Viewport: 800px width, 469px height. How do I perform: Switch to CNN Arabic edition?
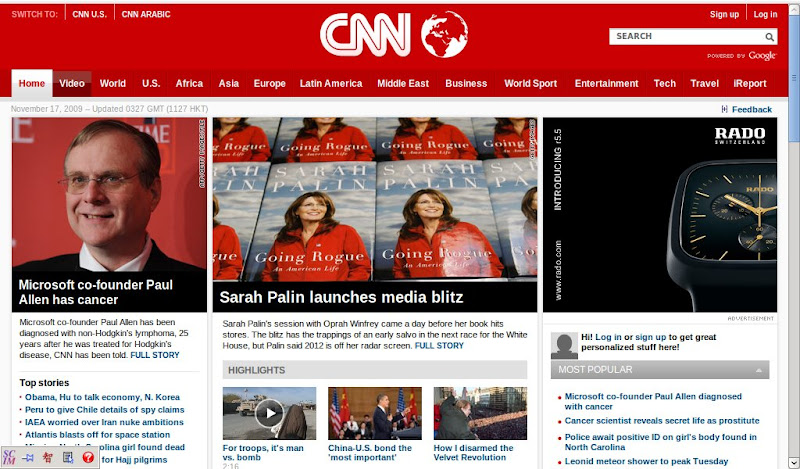pyautogui.click(x=146, y=14)
